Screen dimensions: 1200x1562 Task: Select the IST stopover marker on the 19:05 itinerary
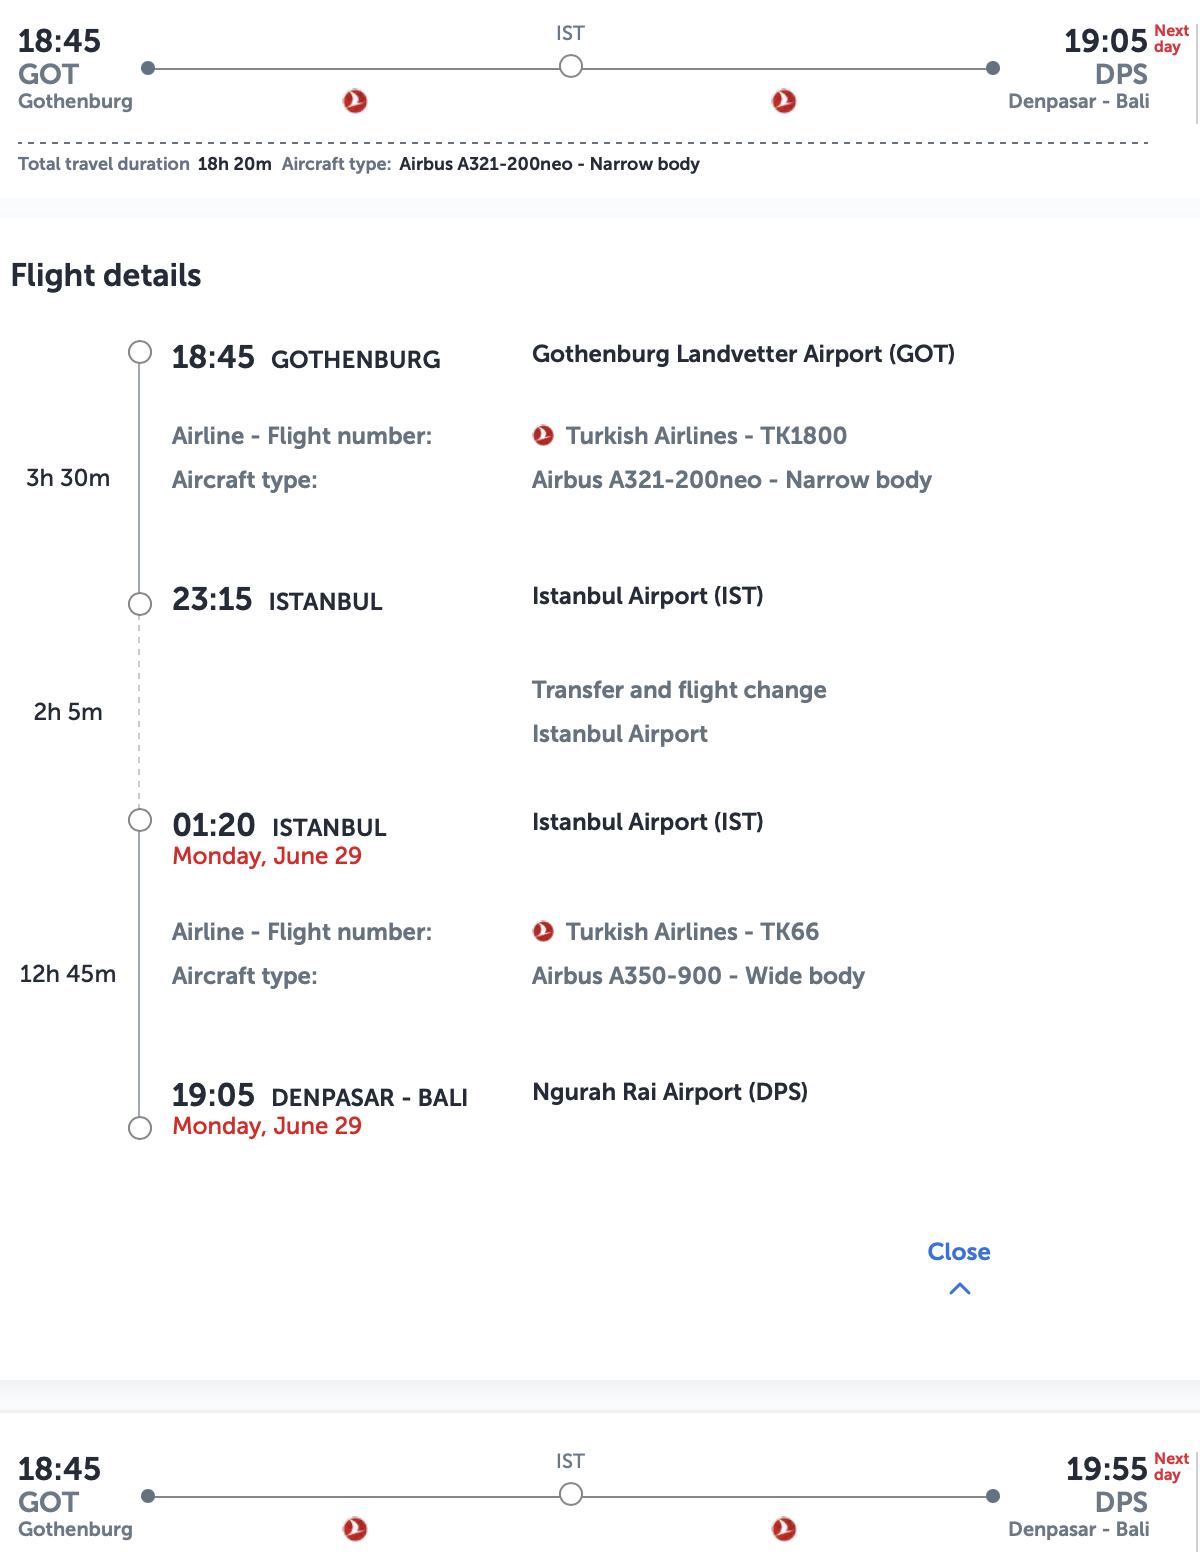point(570,67)
